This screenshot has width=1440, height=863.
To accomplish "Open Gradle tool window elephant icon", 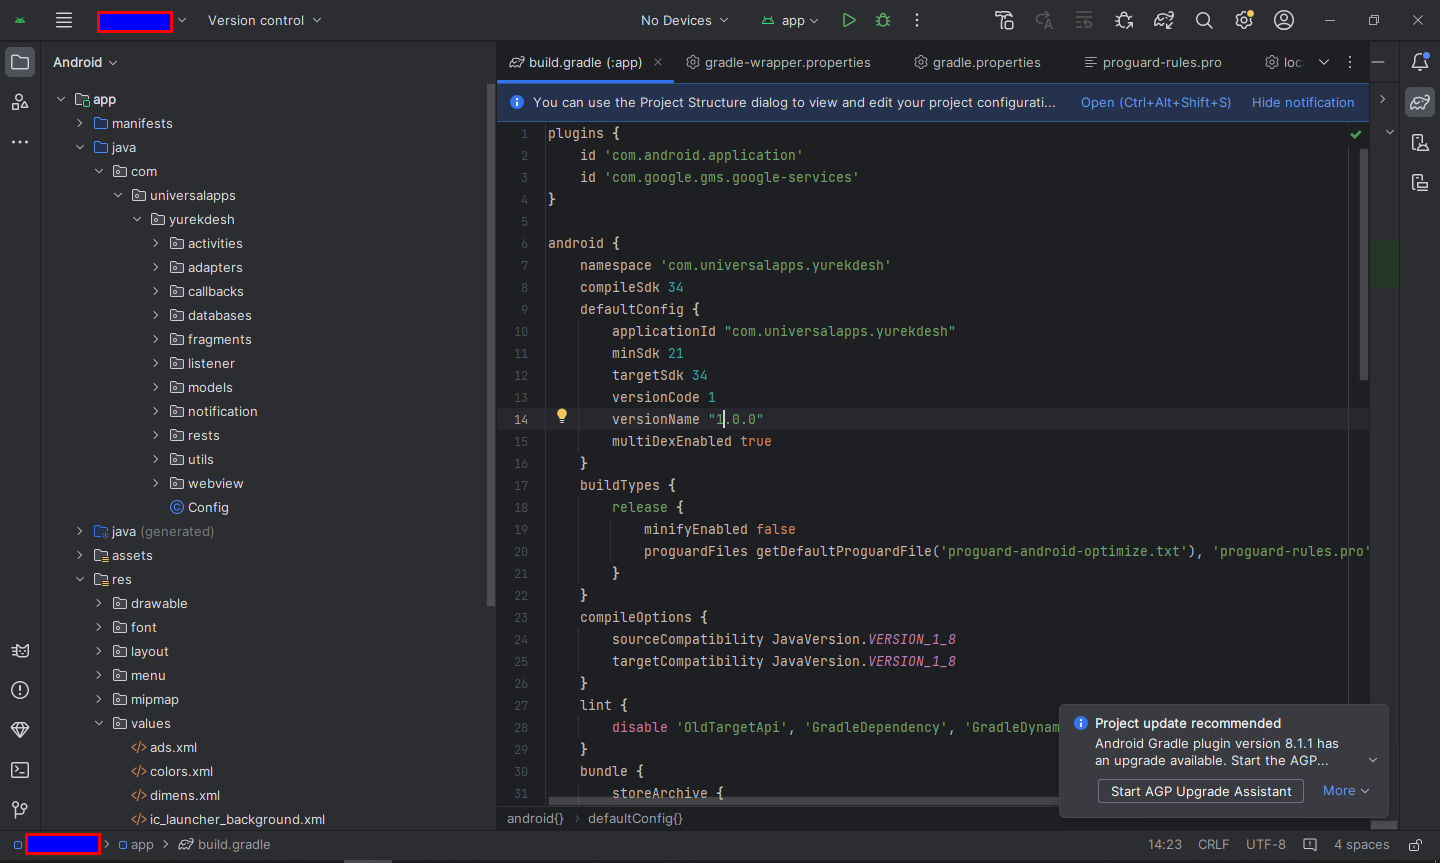I will pyautogui.click(x=1420, y=102).
